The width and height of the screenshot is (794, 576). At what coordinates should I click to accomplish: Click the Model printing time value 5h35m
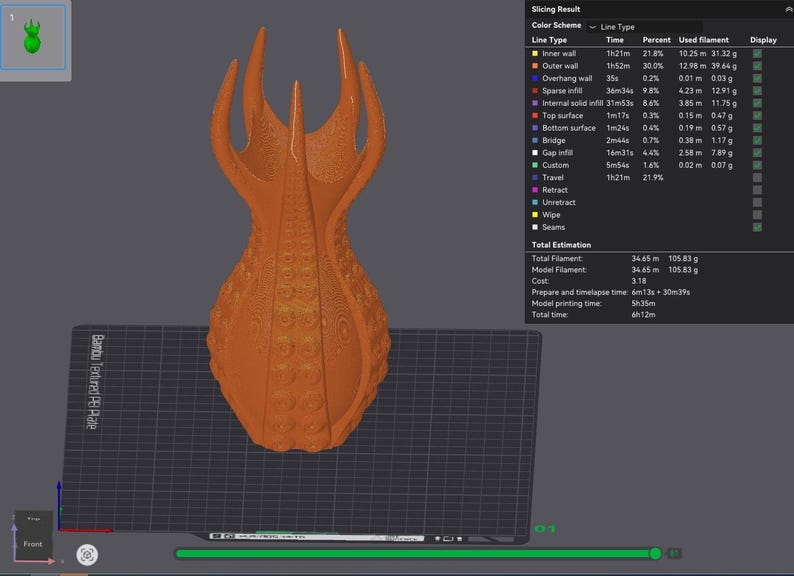click(643, 303)
